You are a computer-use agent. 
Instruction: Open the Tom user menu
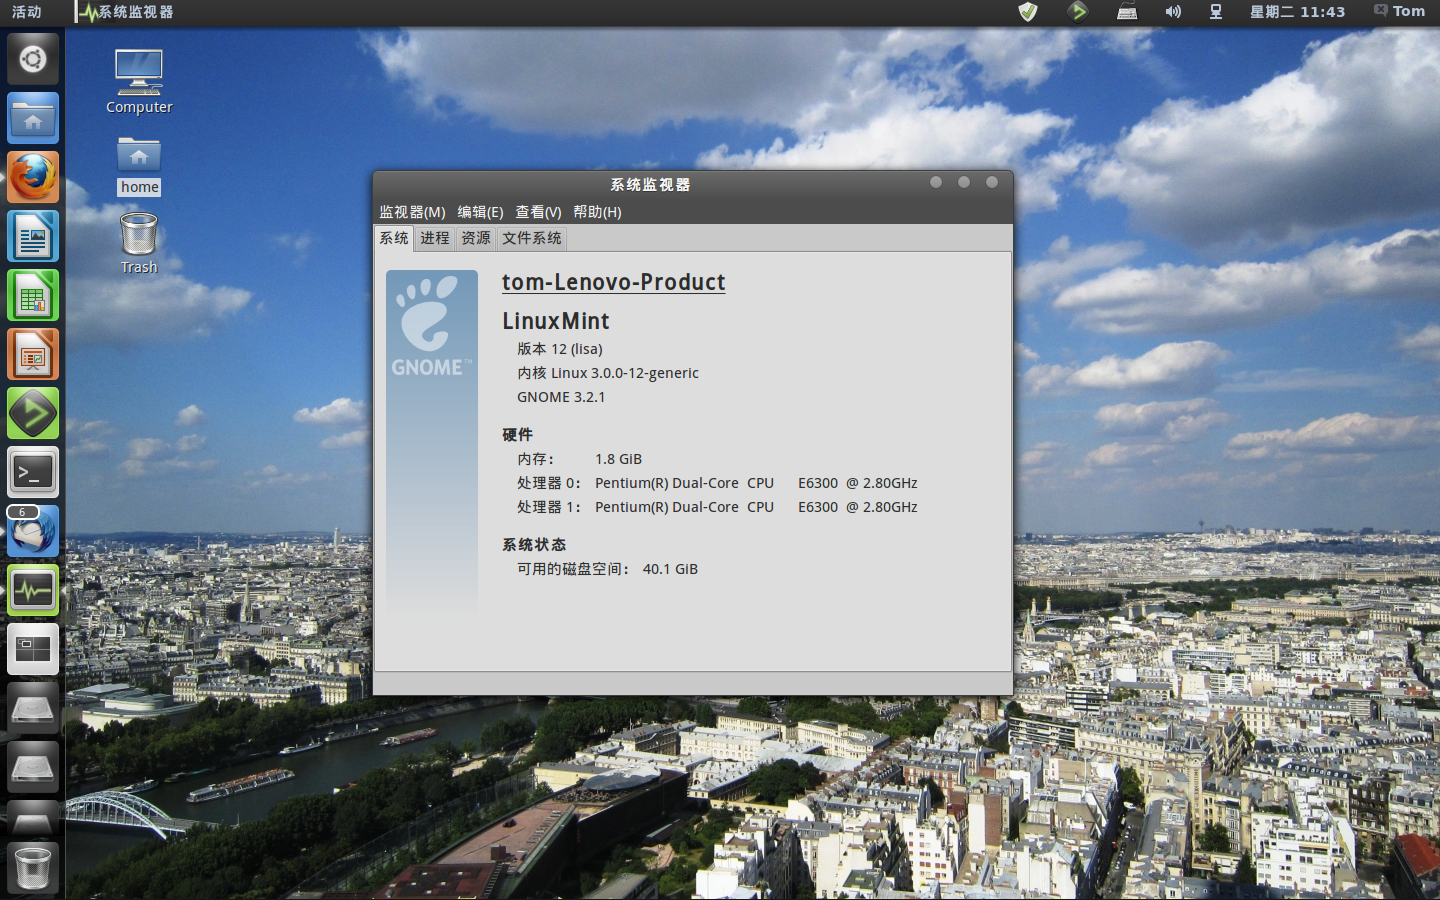click(x=1399, y=11)
